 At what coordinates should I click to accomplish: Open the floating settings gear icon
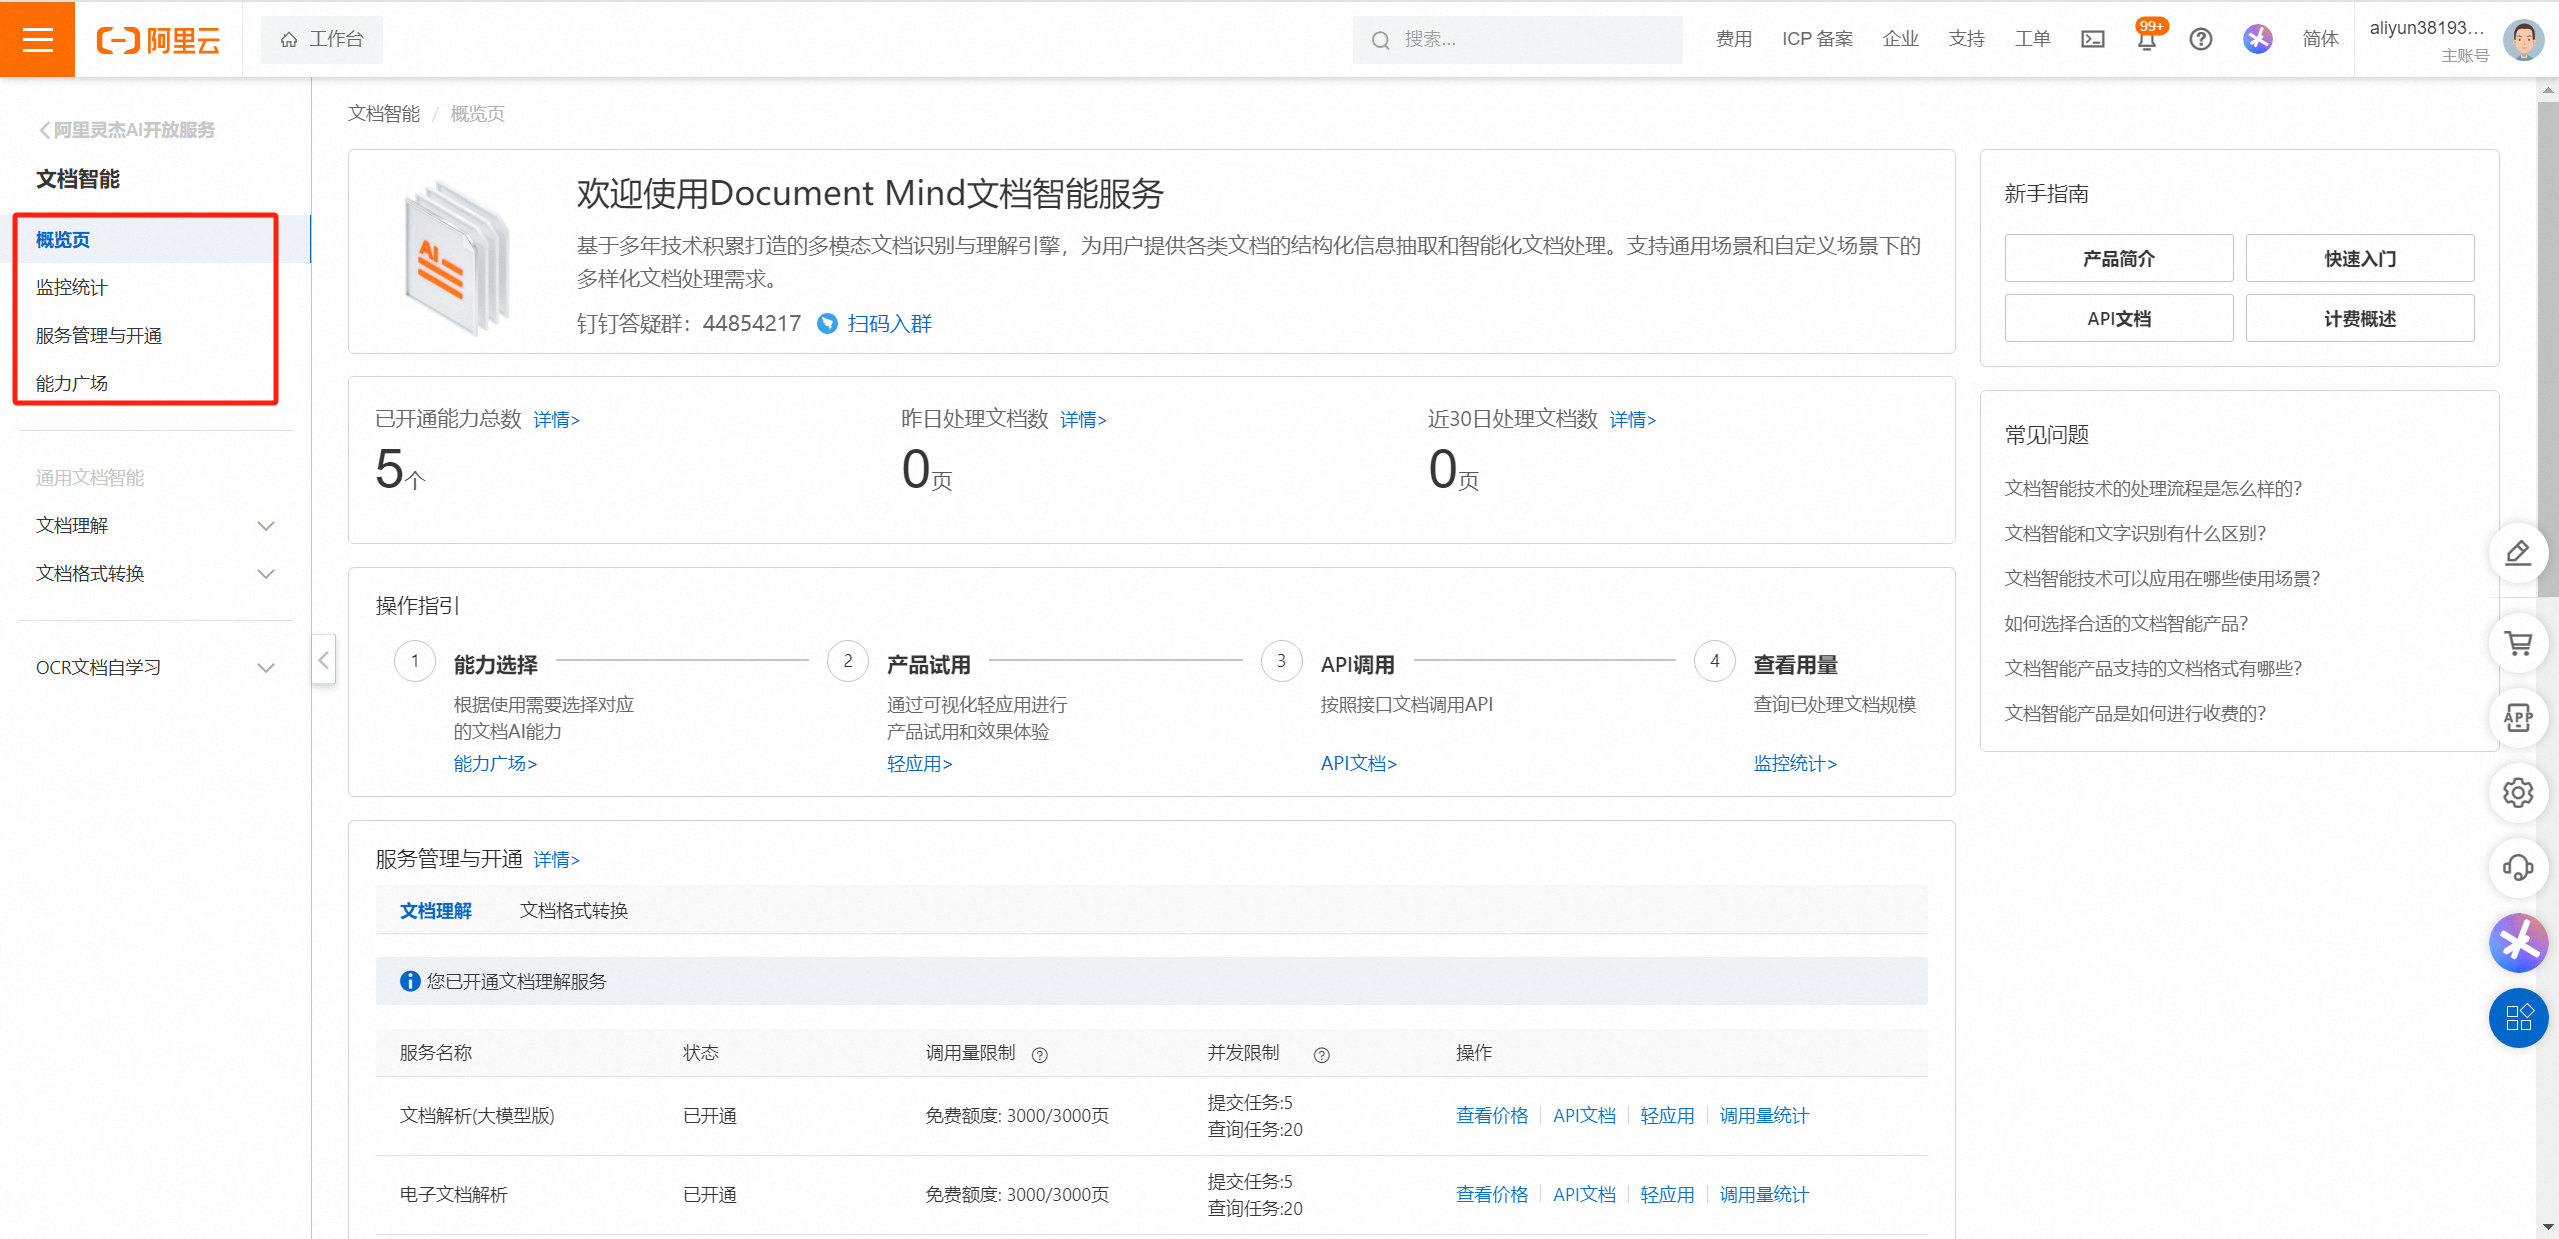point(2518,793)
